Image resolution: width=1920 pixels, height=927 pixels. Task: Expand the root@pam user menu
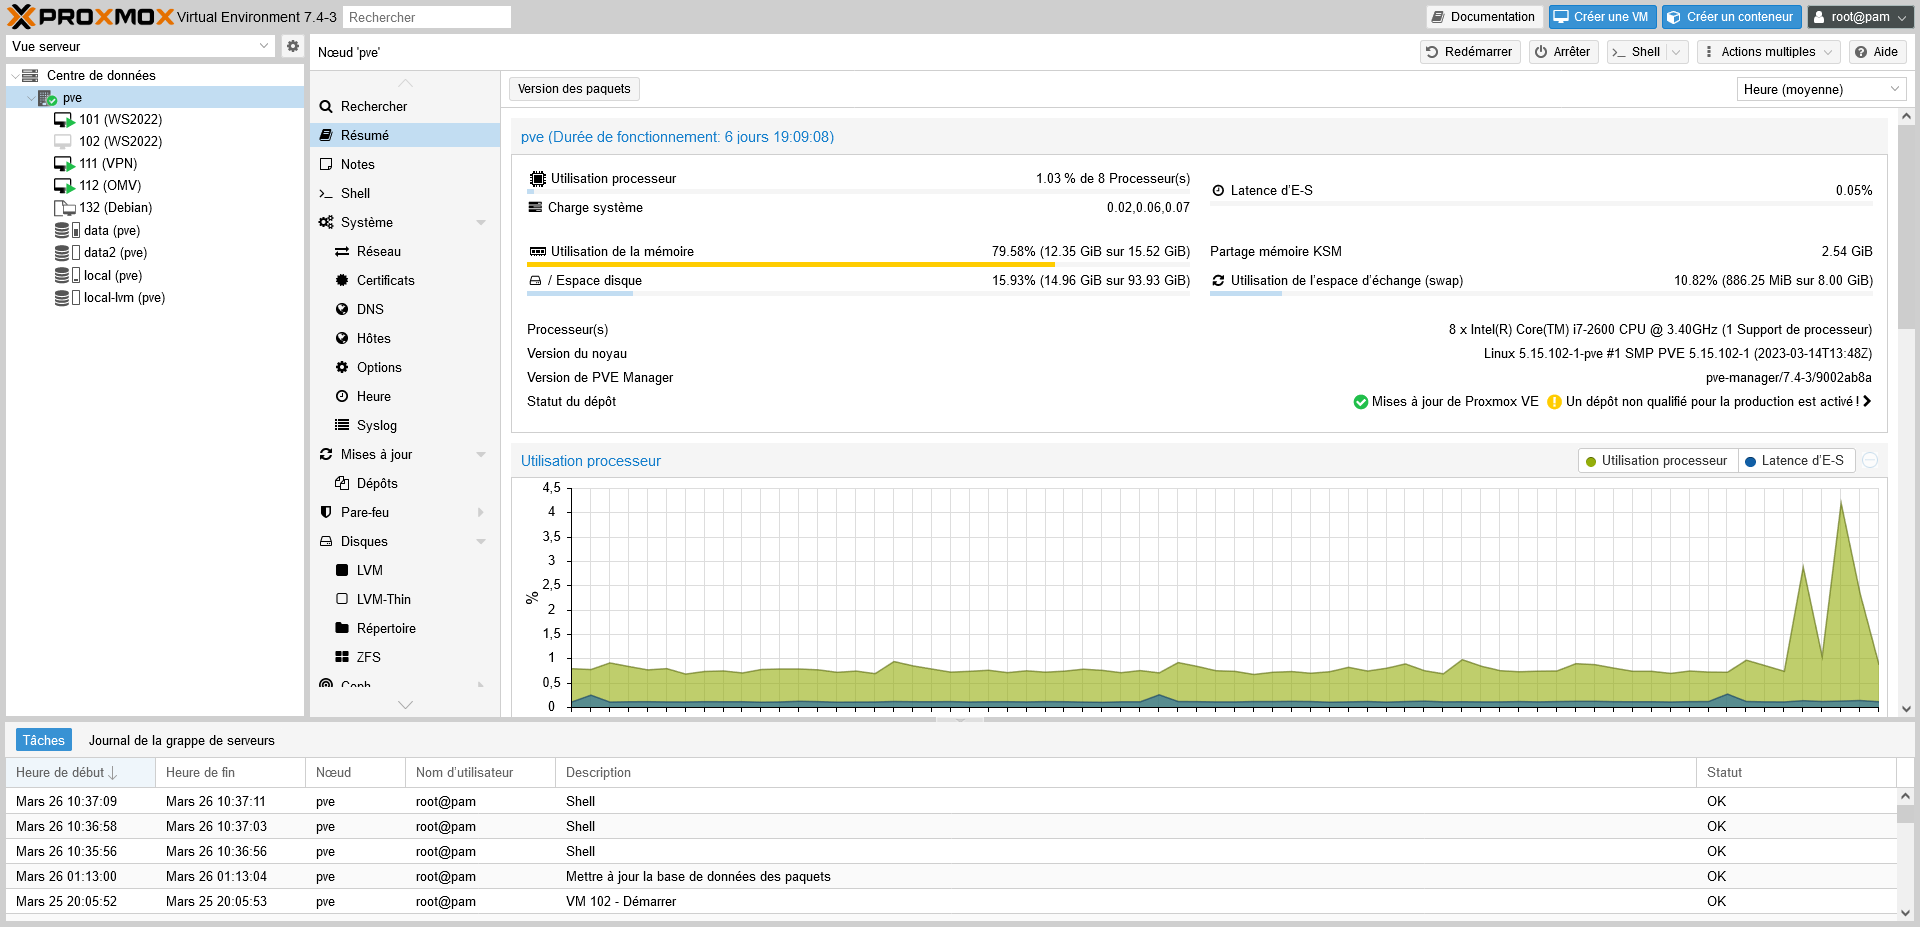click(1860, 17)
